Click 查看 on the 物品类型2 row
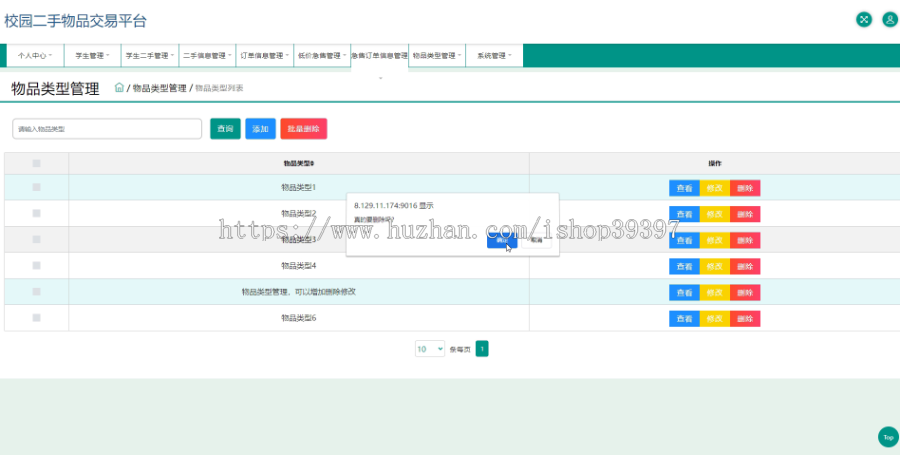This screenshot has height=455, width=900. [x=684, y=214]
